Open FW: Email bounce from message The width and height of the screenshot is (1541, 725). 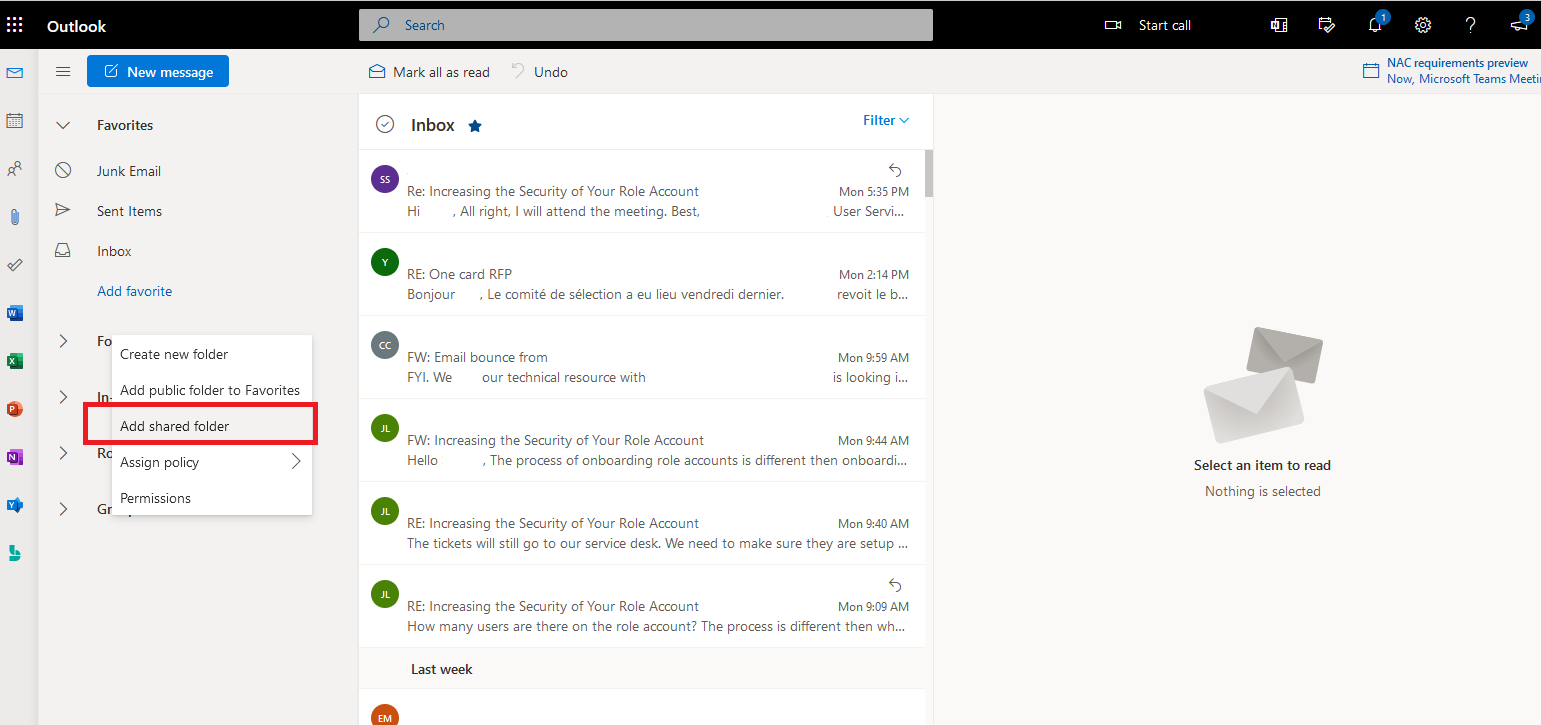[641, 357]
